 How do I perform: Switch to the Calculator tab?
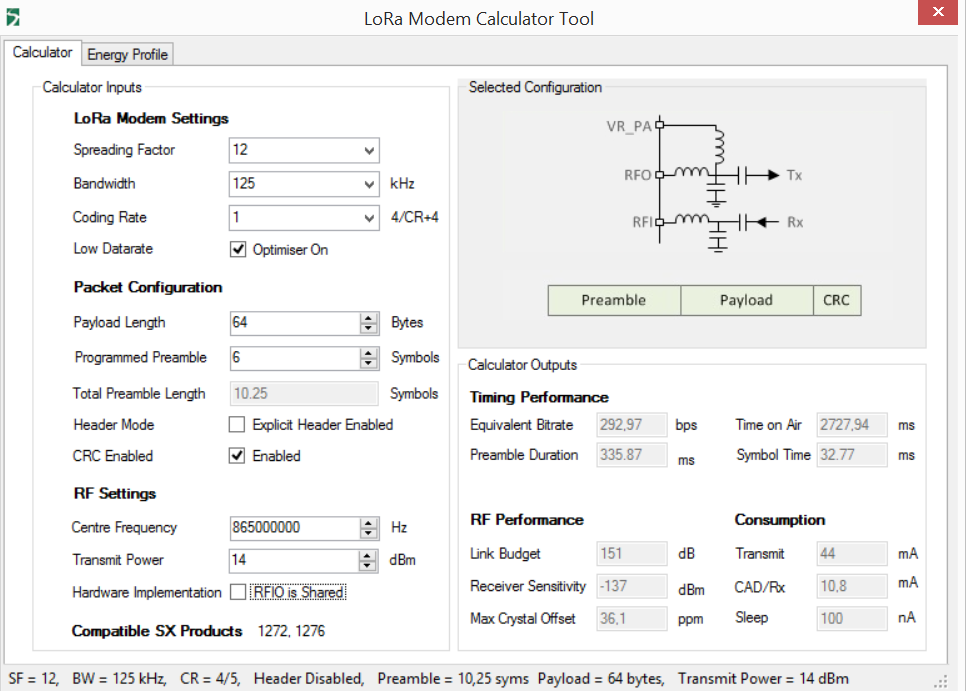(x=43, y=53)
